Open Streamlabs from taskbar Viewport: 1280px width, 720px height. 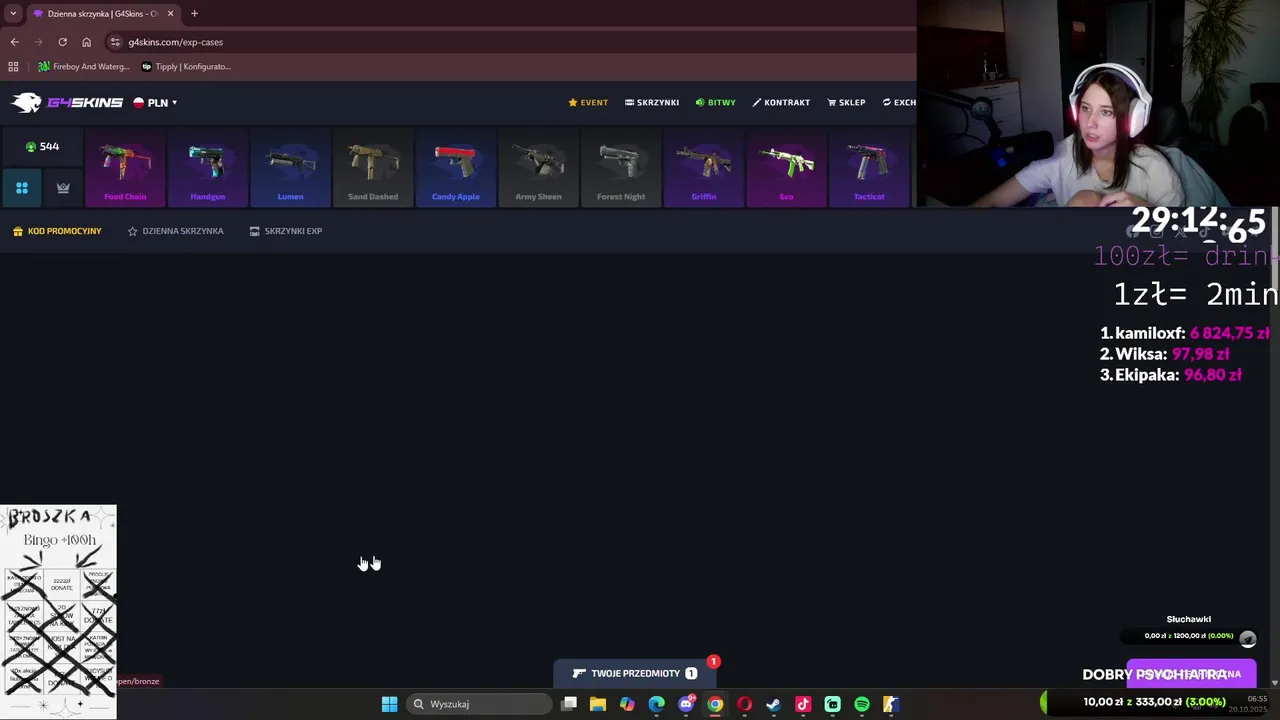832,704
